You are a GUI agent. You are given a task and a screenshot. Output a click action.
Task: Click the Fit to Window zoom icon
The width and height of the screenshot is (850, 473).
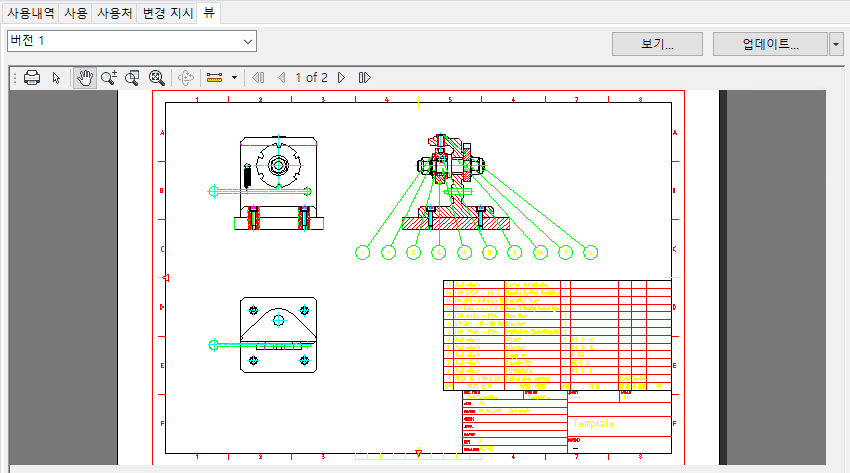click(157, 78)
